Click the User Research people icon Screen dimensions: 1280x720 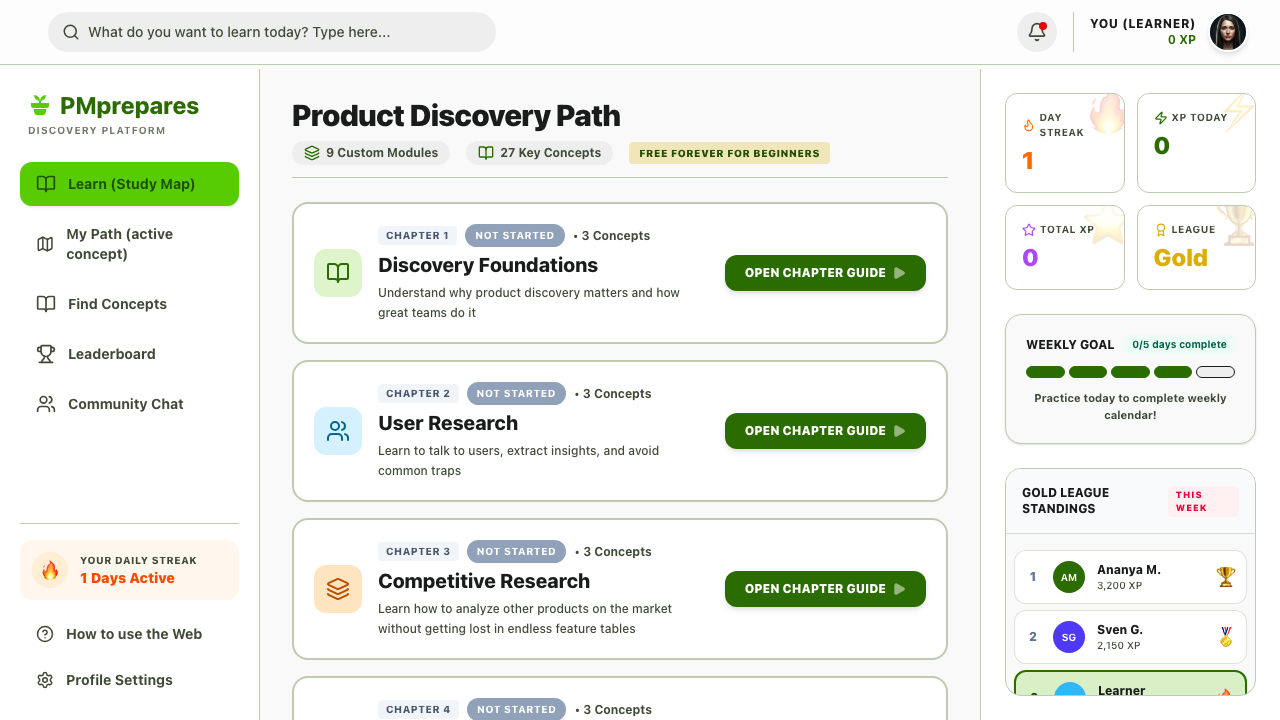point(338,431)
